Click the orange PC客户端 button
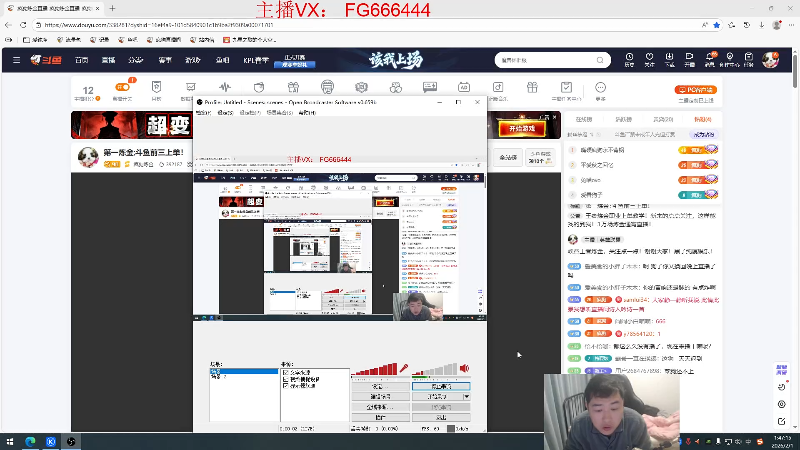800x450 pixels. [x=696, y=90]
